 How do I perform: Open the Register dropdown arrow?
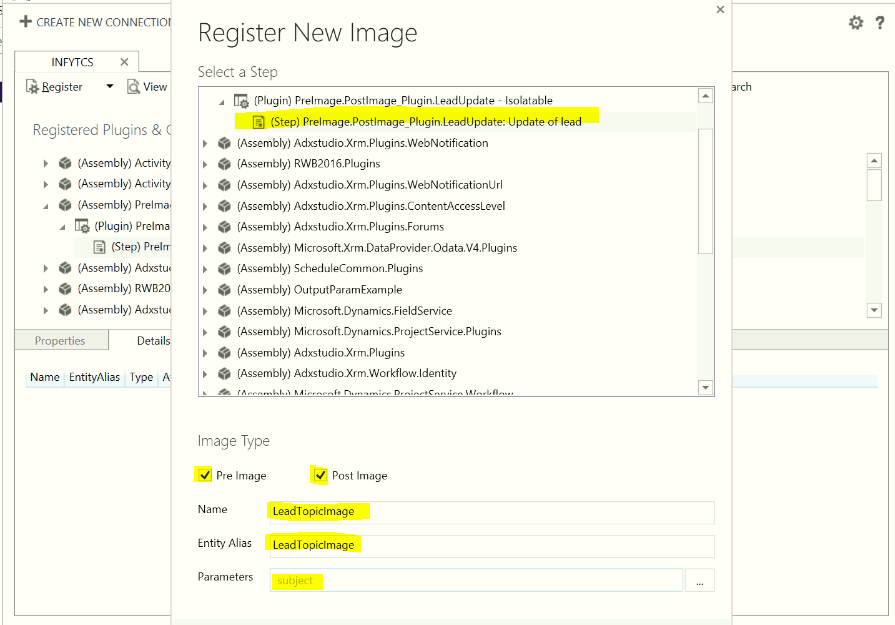[x=112, y=86]
